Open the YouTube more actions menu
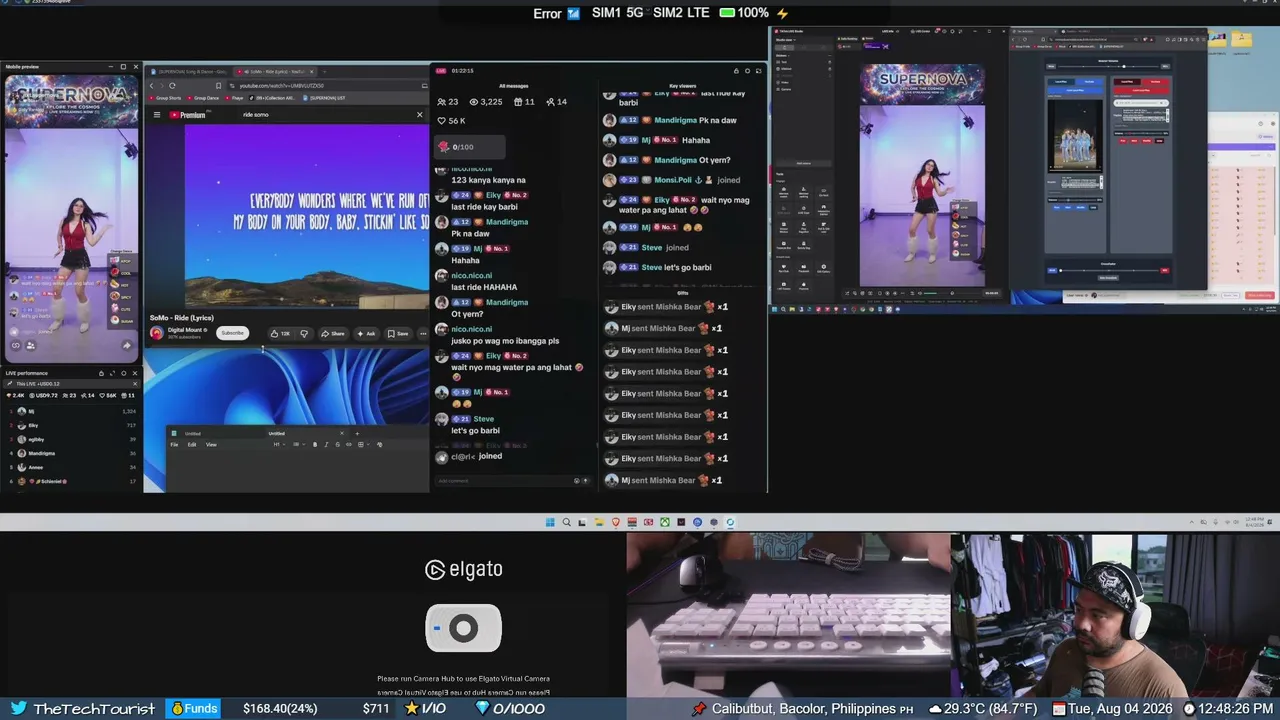The height and width of the screenshot is (720, 1280). tap(422, 333)
